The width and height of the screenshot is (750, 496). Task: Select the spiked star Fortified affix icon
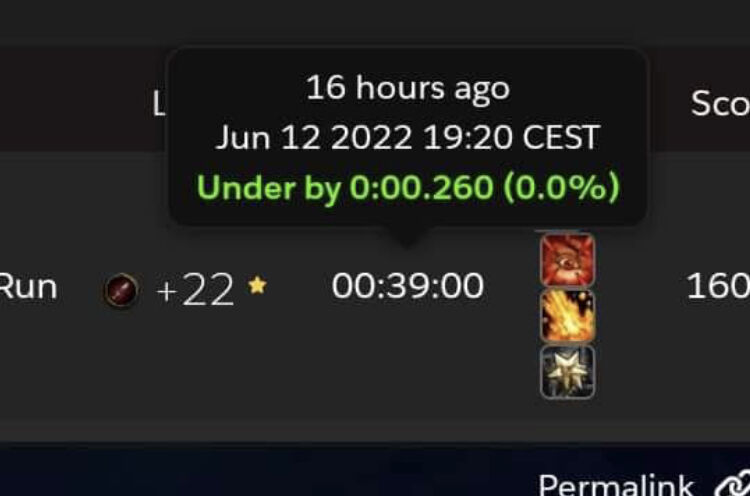click(x=567, y=372)
